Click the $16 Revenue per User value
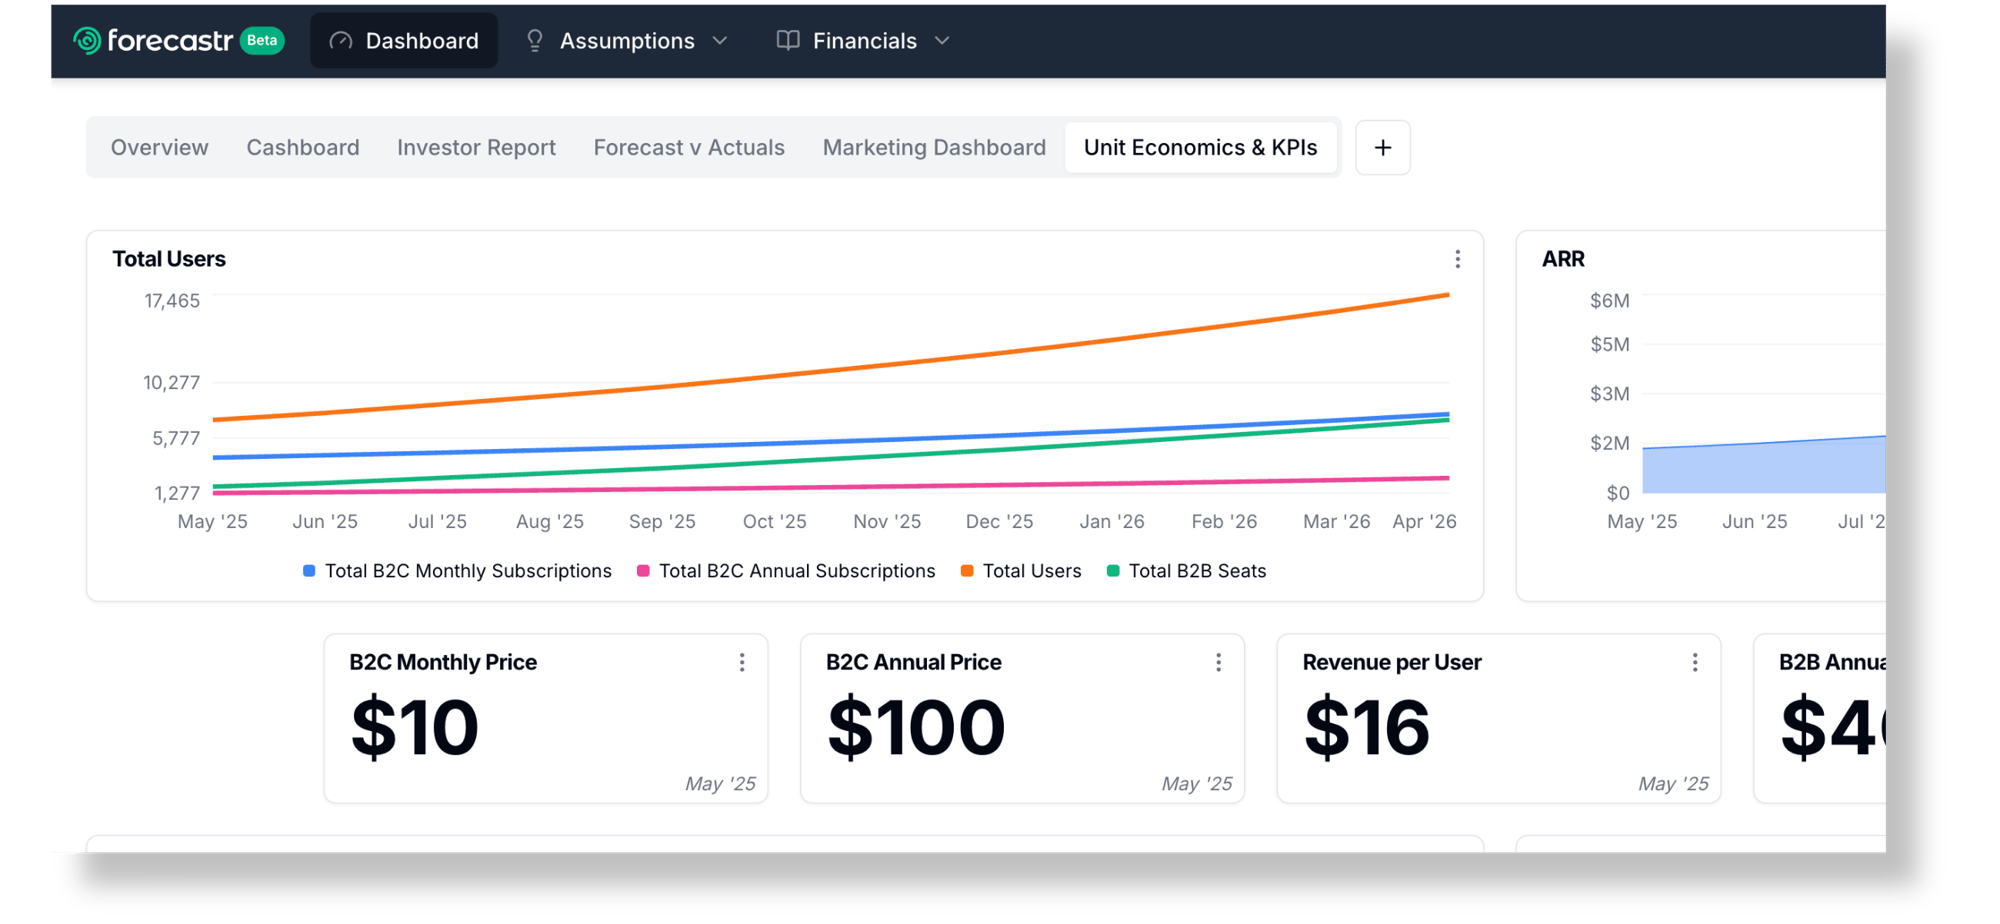Image resolution: width=2000 pixels, height=924 pixels. point(1367,727)
